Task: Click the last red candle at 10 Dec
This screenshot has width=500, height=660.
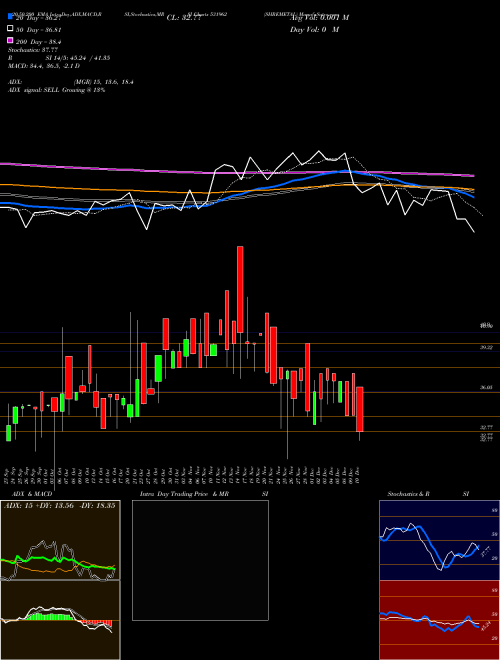Action: [359, 409]
